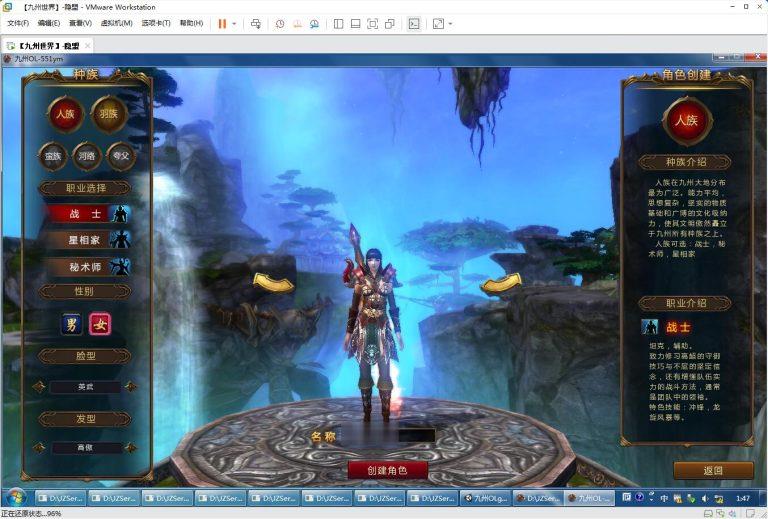Click the 职业选择 heading

[x=86, y=188]
